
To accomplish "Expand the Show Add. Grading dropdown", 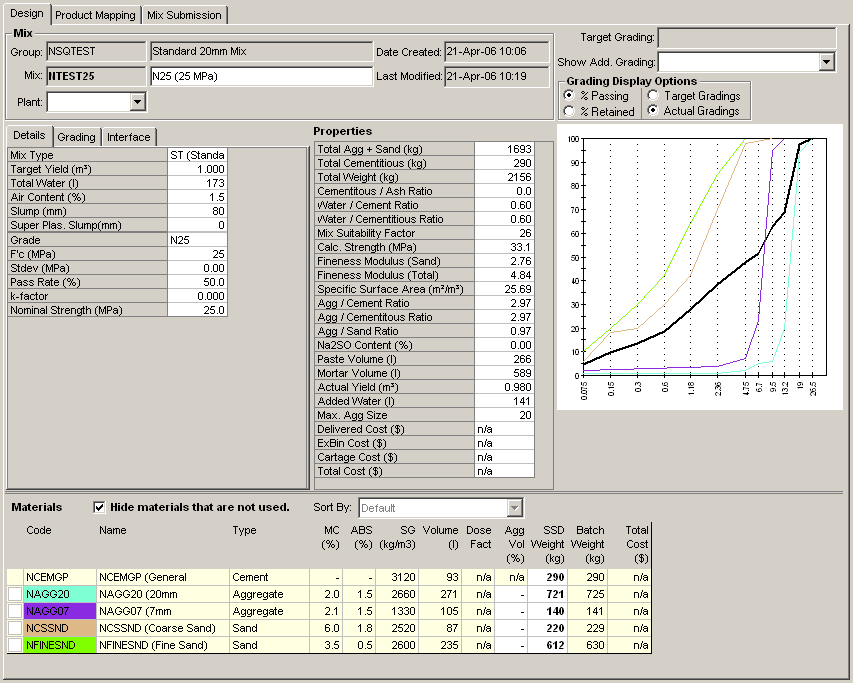I will [x=826, y=62].
